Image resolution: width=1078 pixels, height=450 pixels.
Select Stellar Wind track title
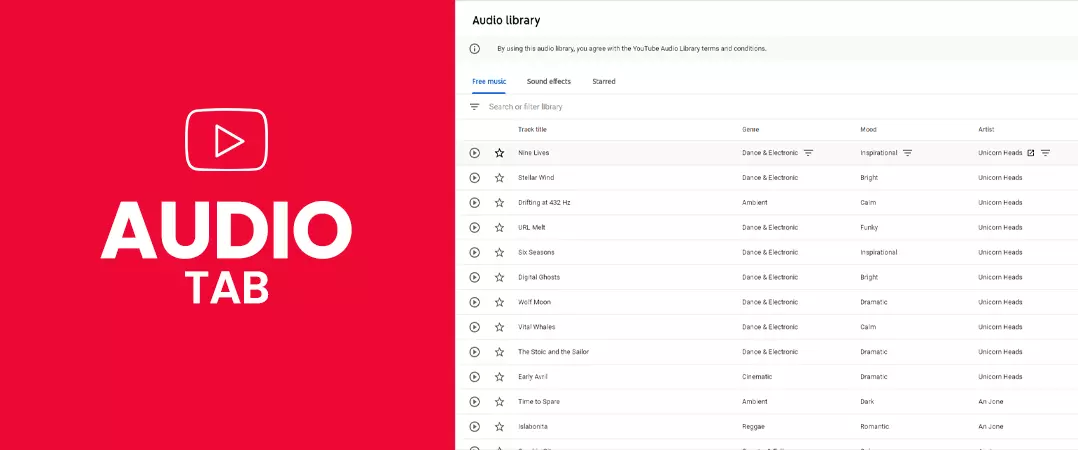(x=536, y=178)
